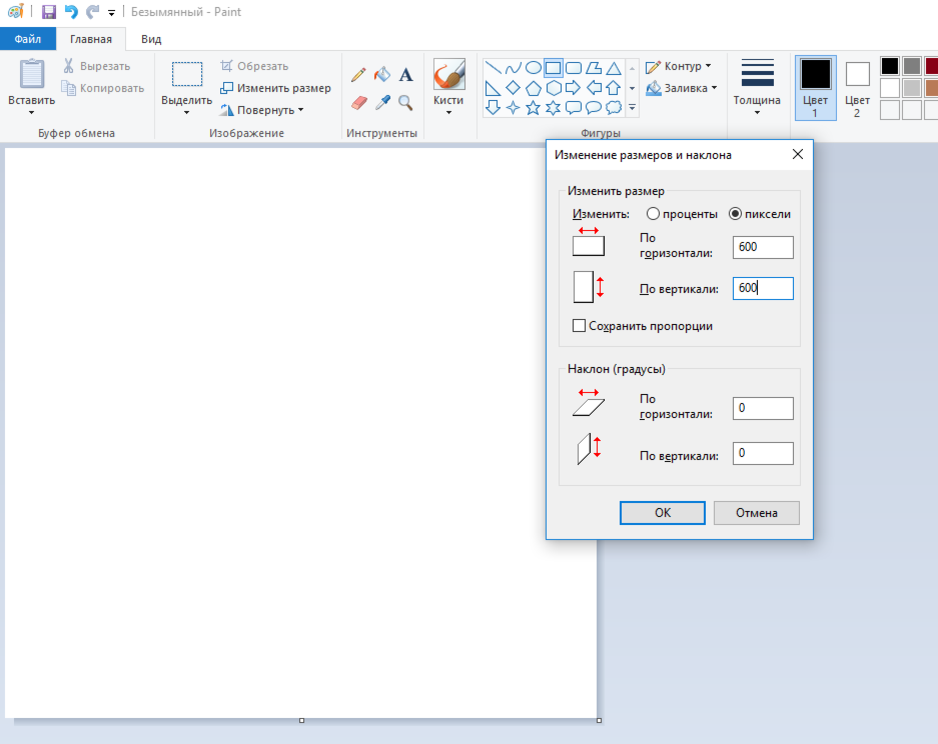Open the Кисти dropdown arrow

coord(449,112)
